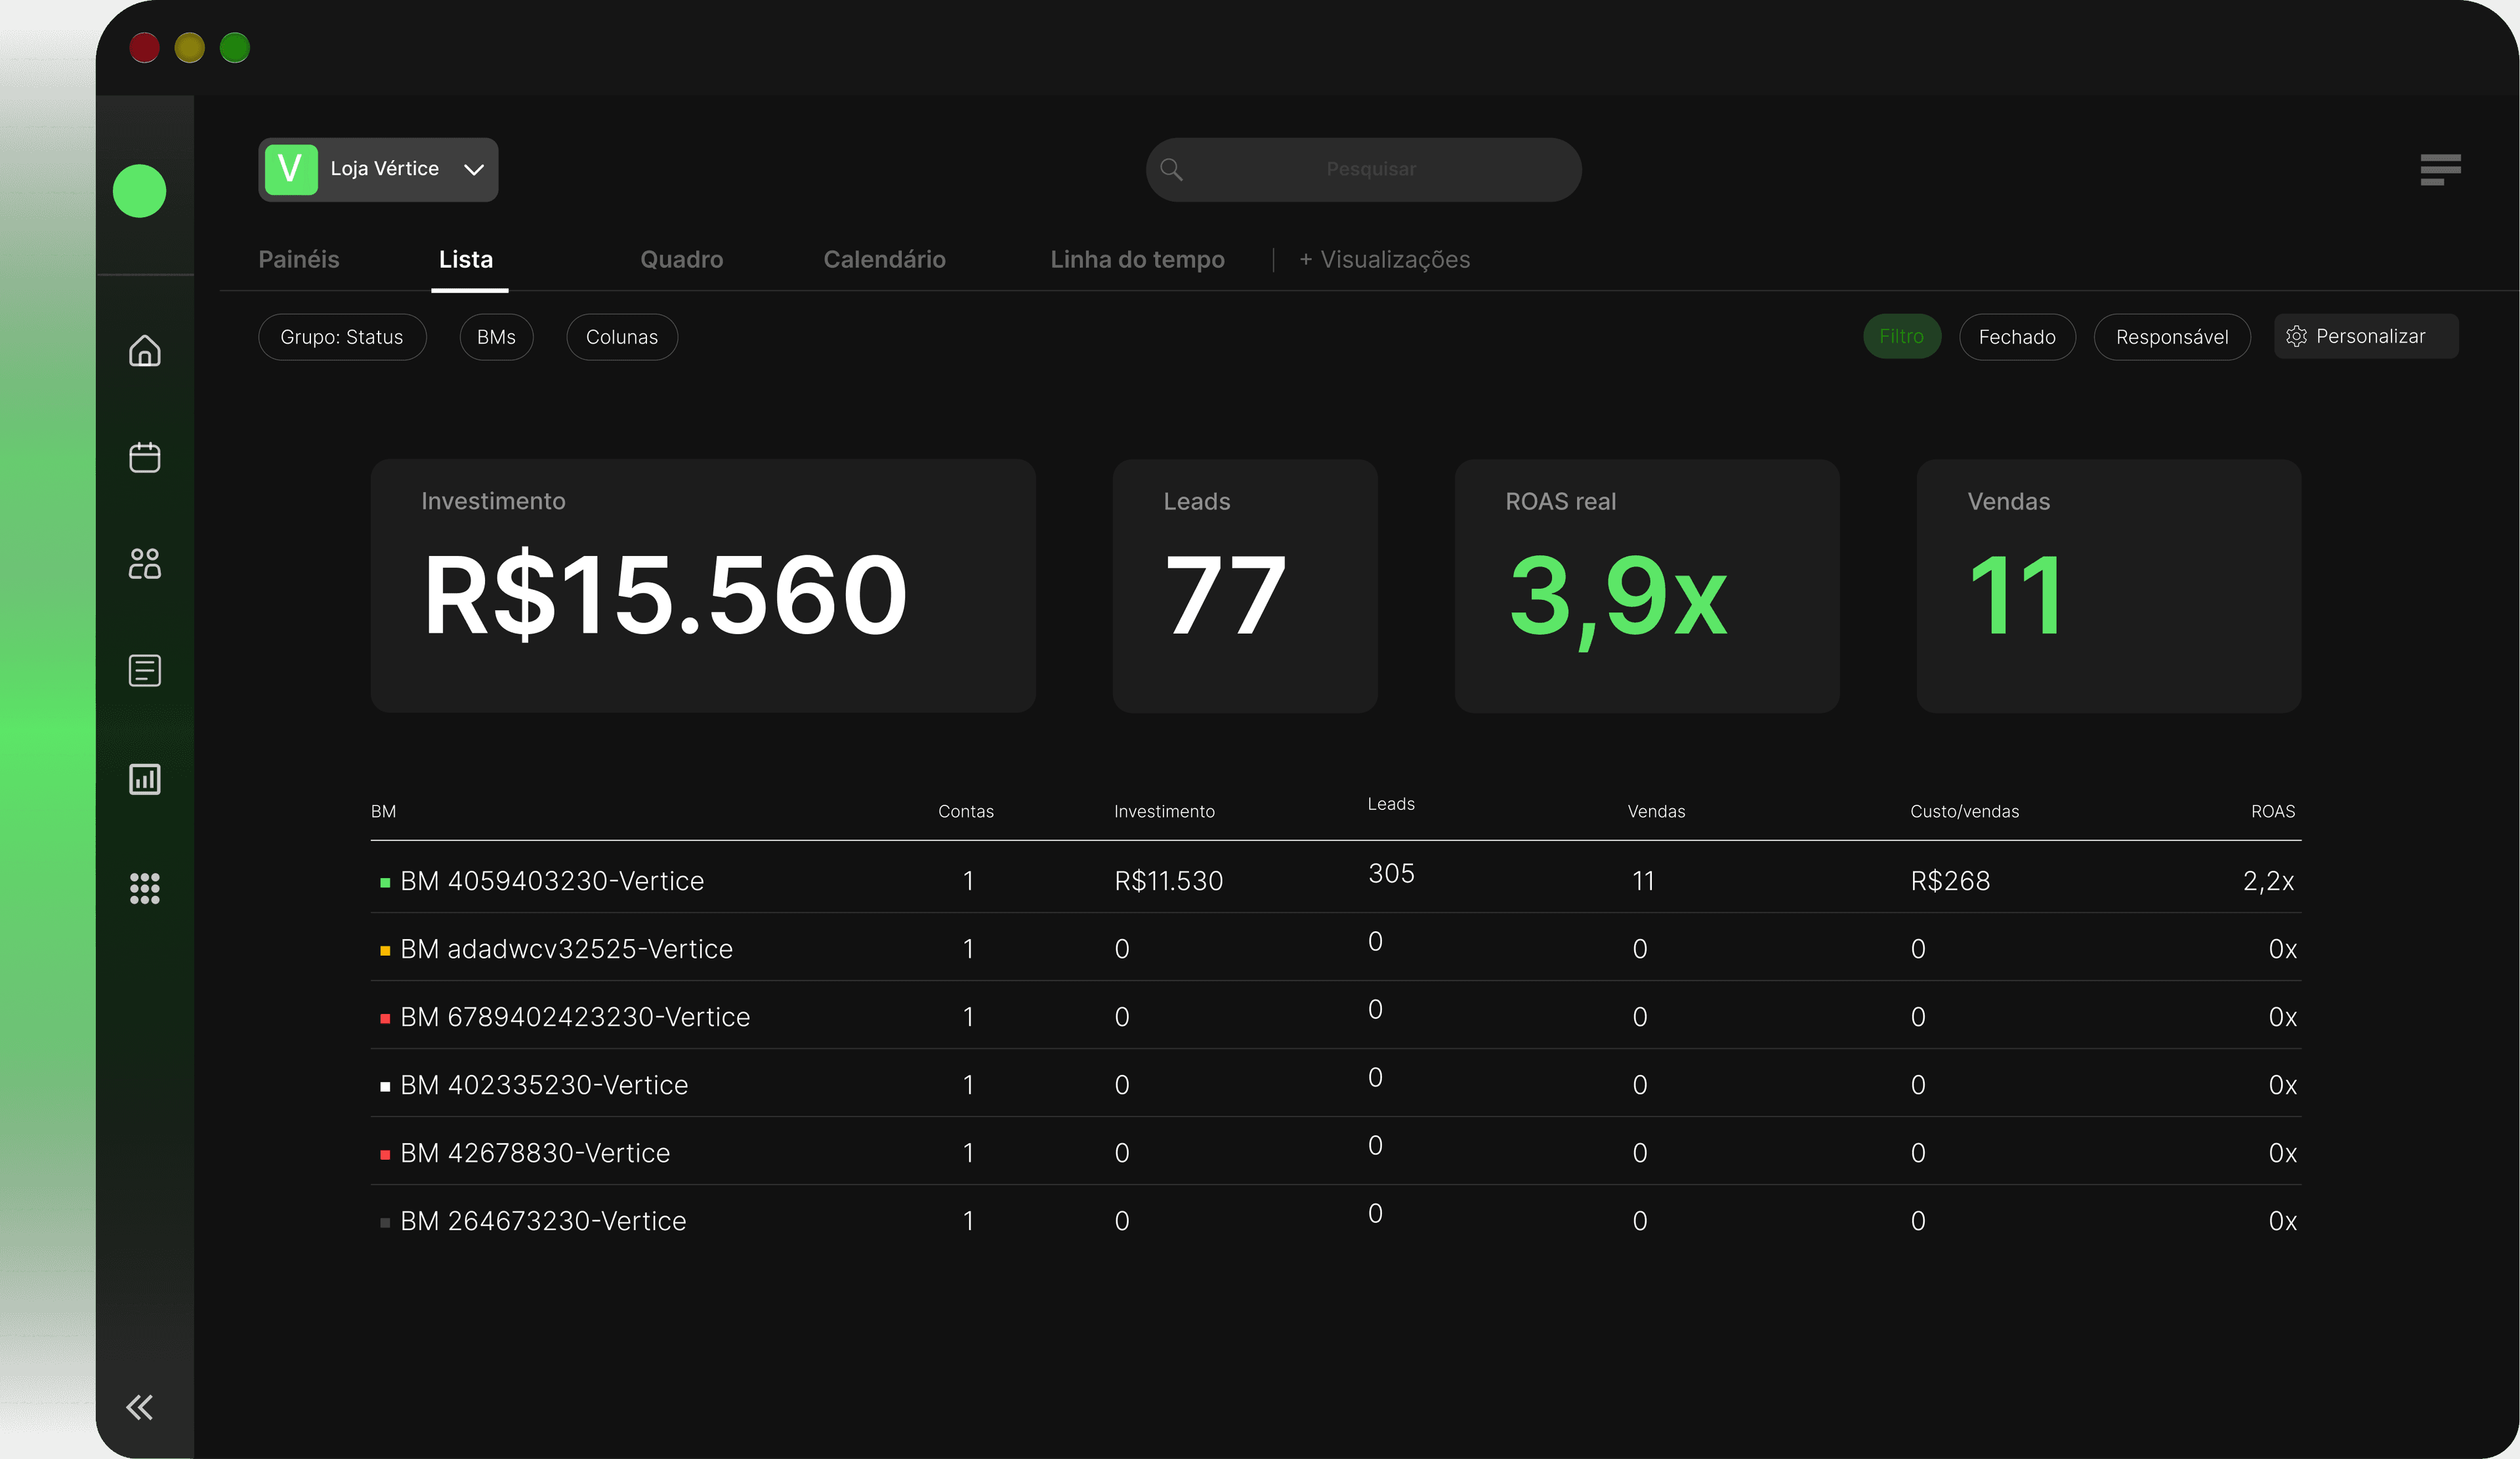Sort by the BM column header
The width and height of the screenshot is (2520, 1459).
[x=383, y=811]
